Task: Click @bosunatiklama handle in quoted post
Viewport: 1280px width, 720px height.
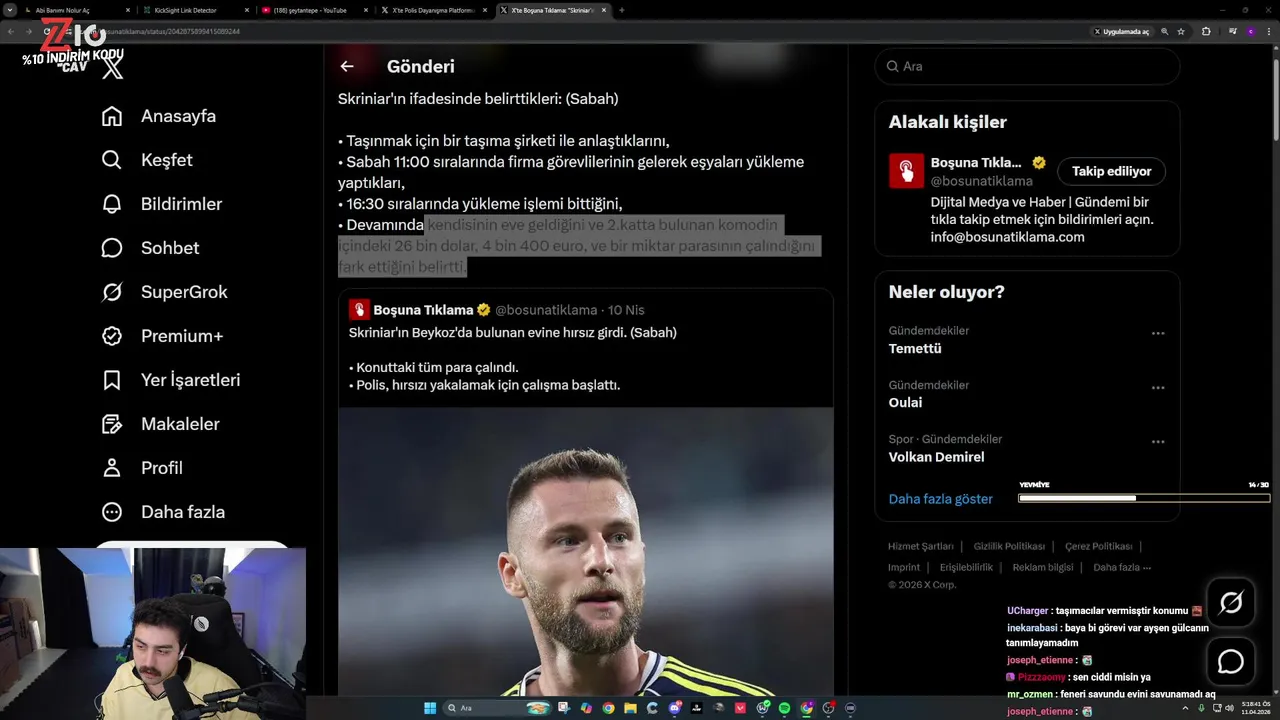Action: pyautogui.click(x=546, y=310)
